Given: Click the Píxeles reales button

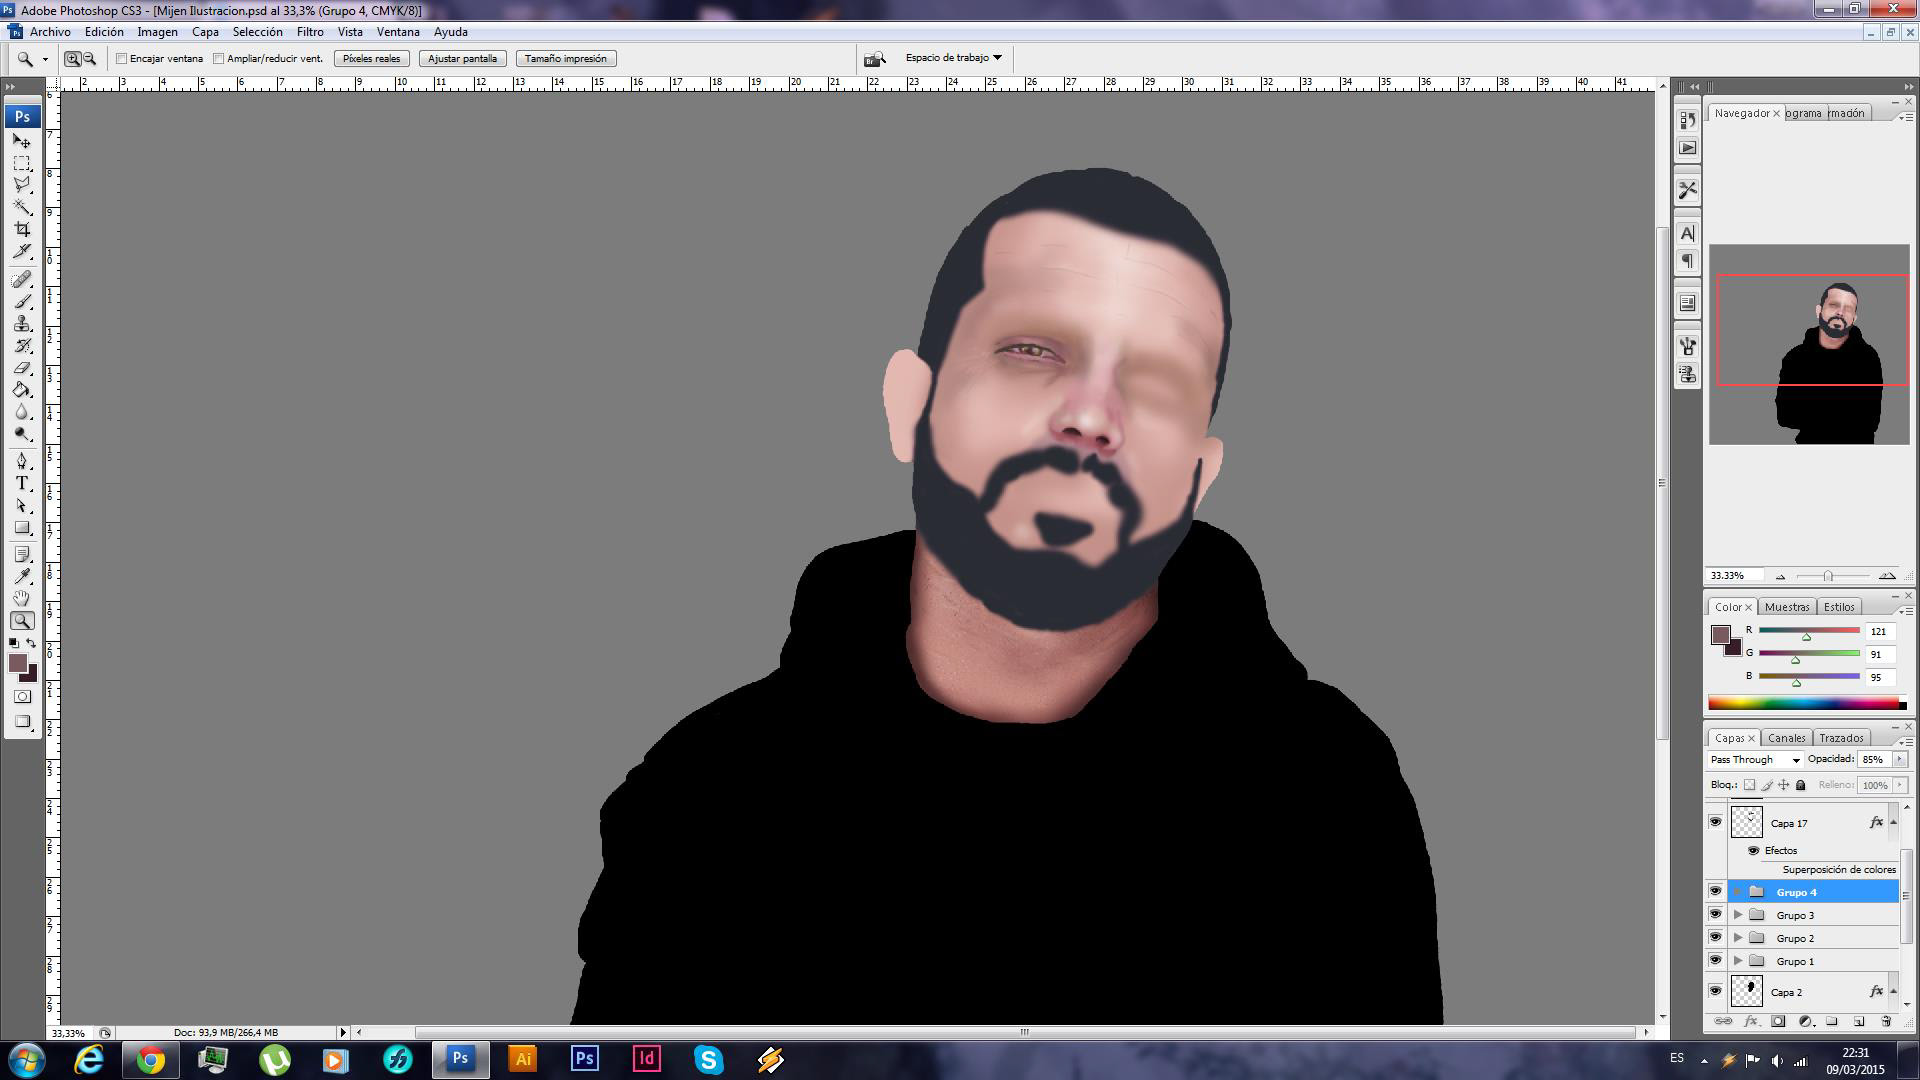Looking at the screenshot, I should tap(371, 59).
